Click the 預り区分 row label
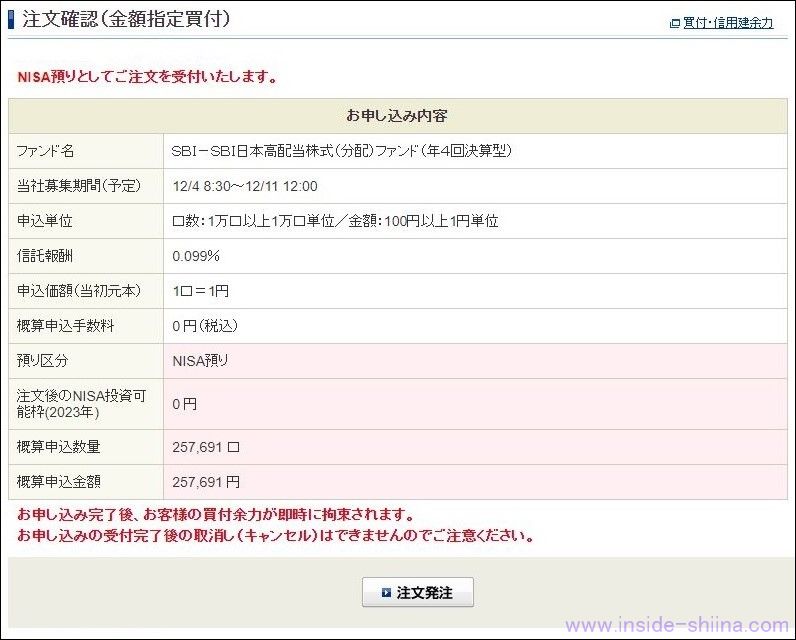Image resolution: width=796 pixels, height=640 pixels. 42,361
